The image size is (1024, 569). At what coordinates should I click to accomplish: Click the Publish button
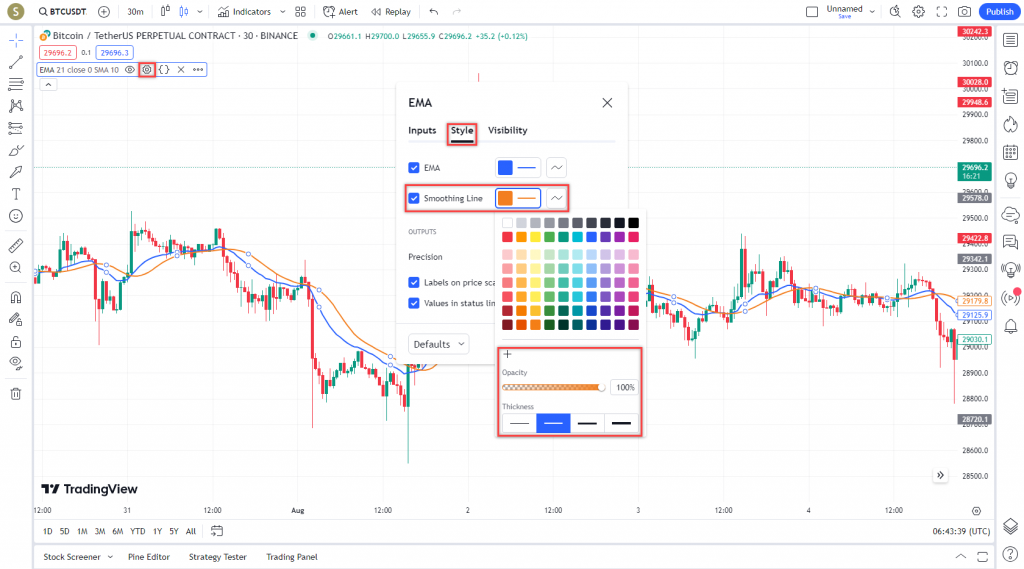999,12
